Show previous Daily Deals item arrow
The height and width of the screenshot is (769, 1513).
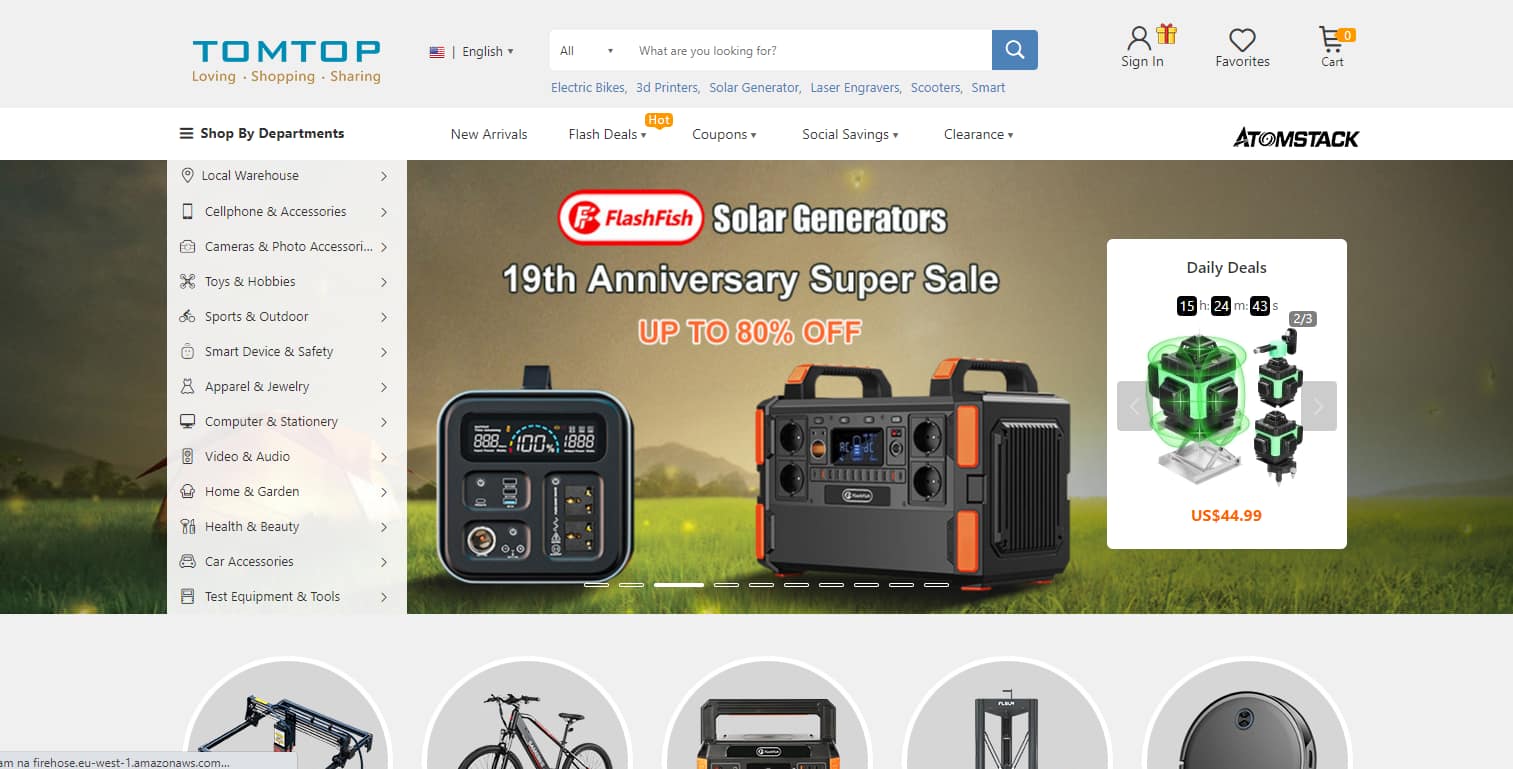click(x=1134, y=406)
